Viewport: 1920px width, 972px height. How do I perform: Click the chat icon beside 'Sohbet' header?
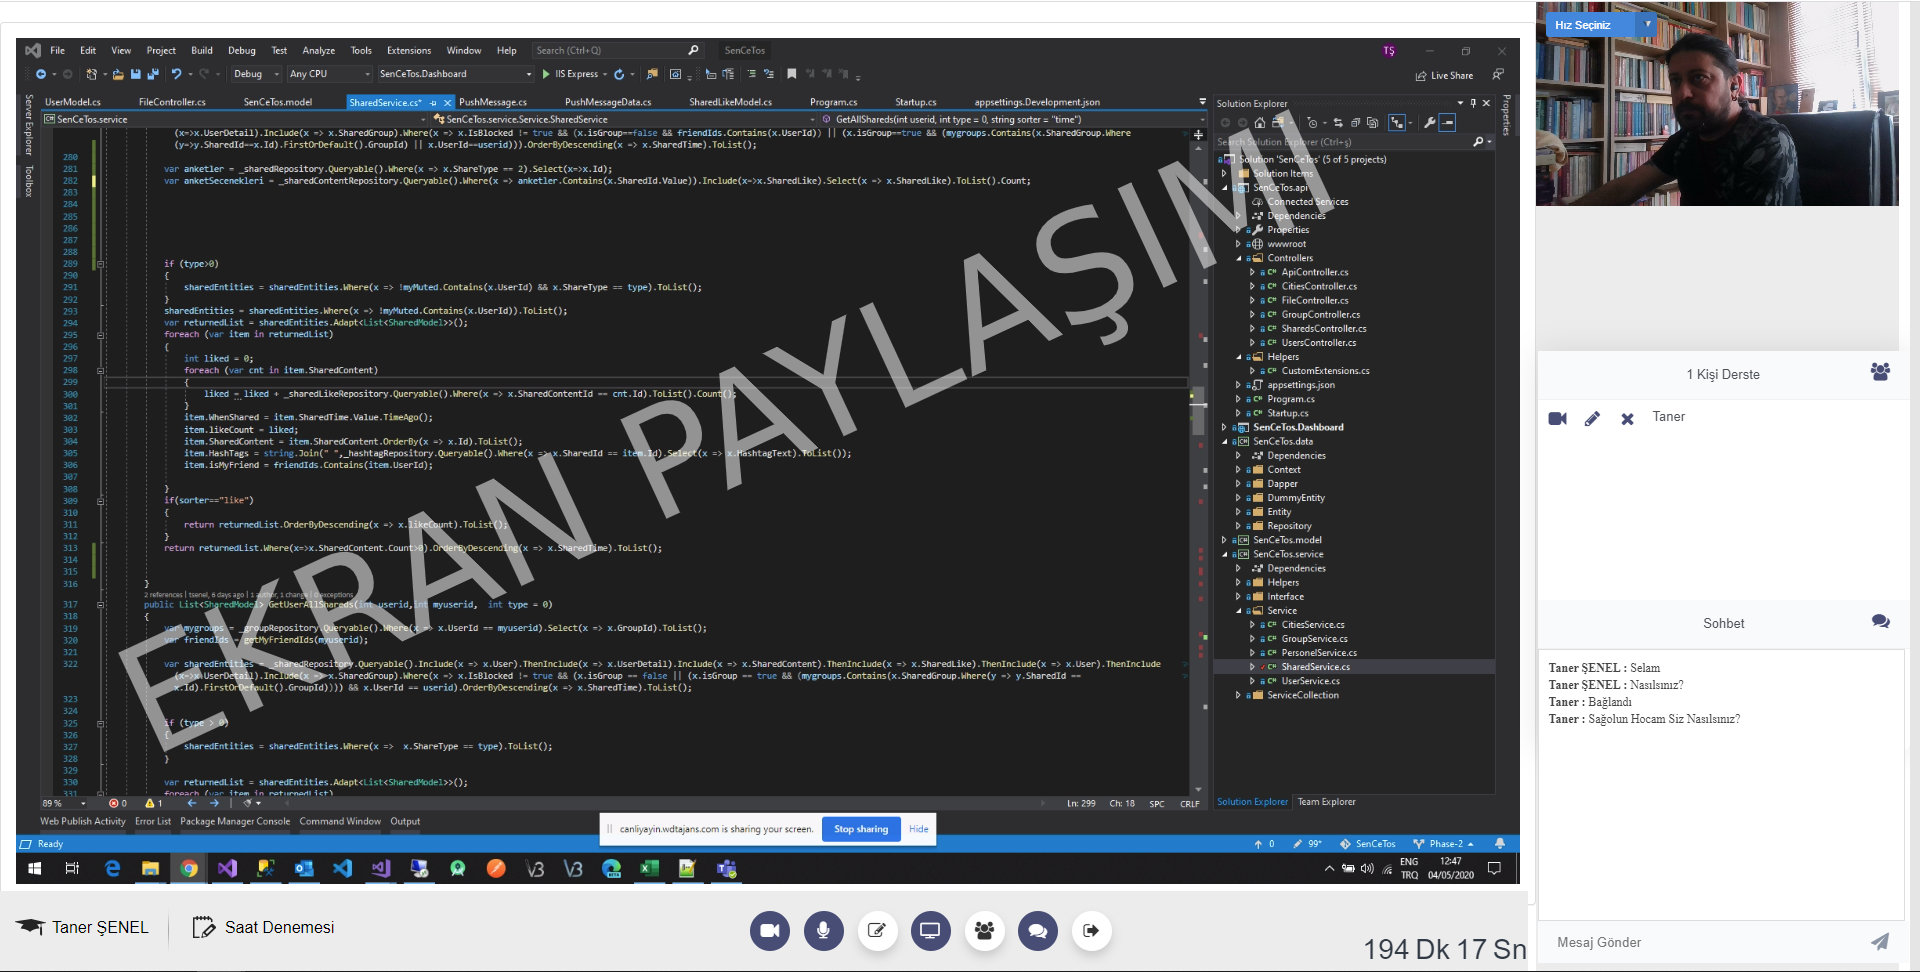click(1880, 622)
